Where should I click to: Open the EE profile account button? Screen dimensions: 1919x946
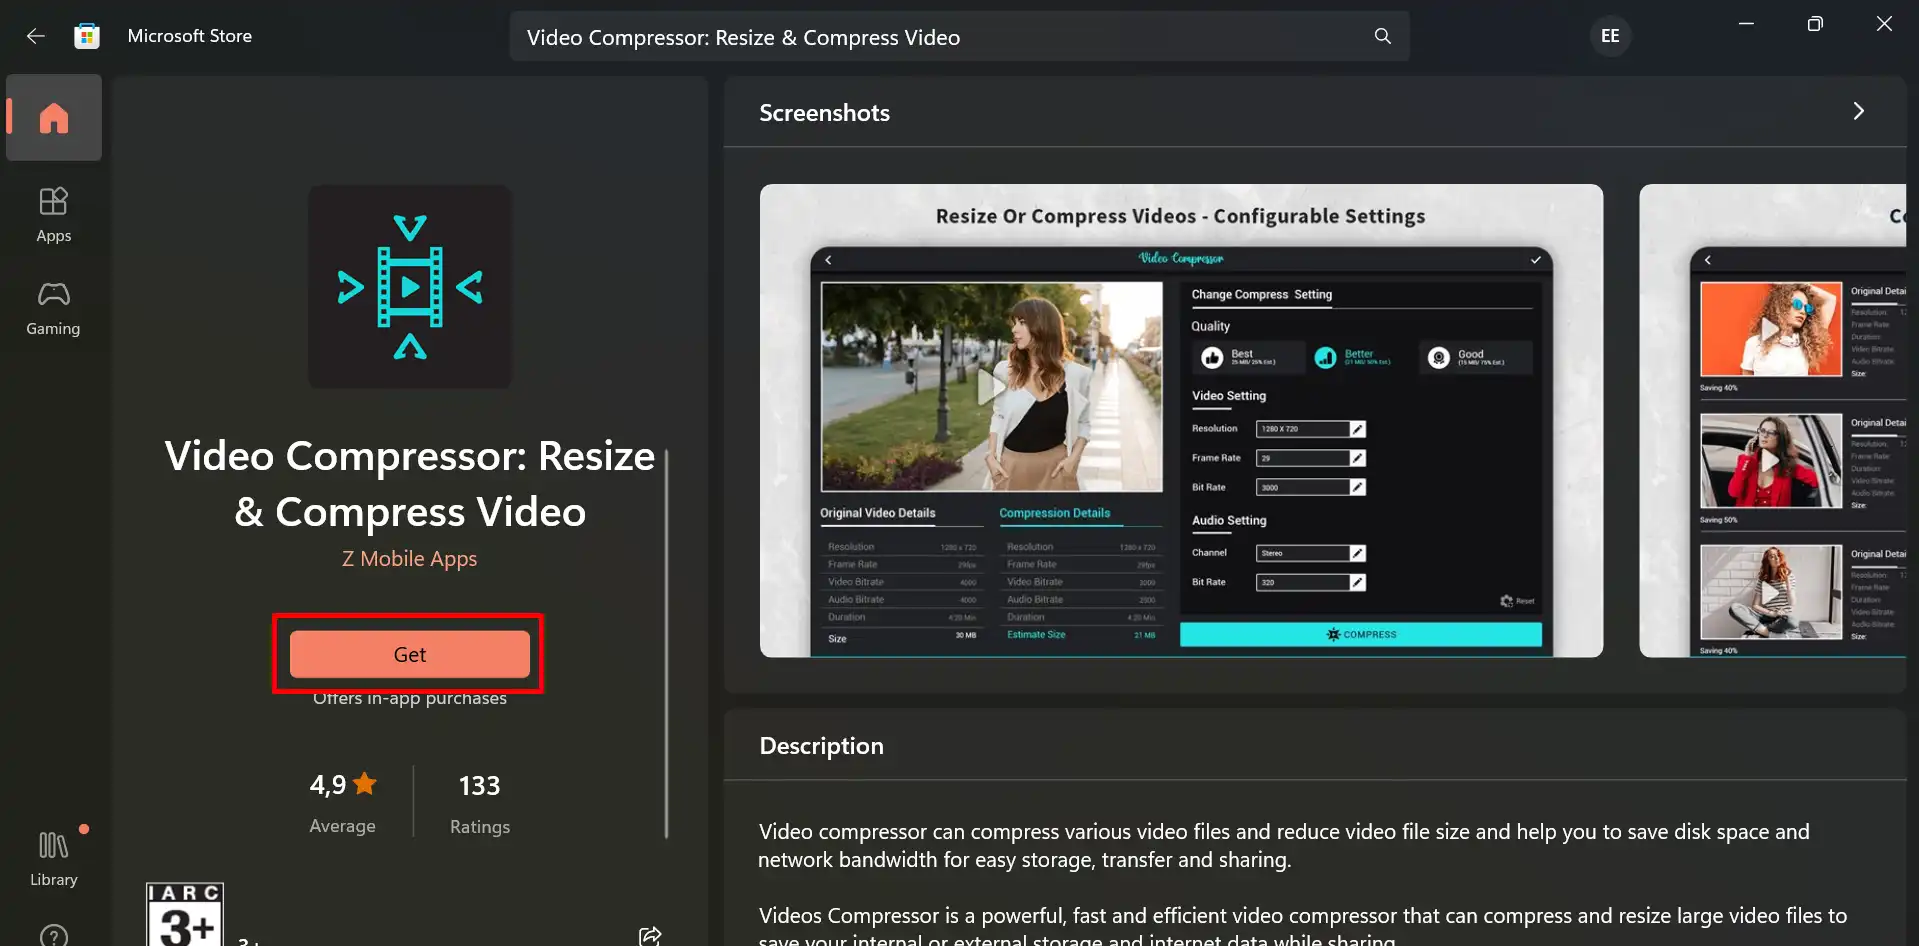[x=1610, y=36]
